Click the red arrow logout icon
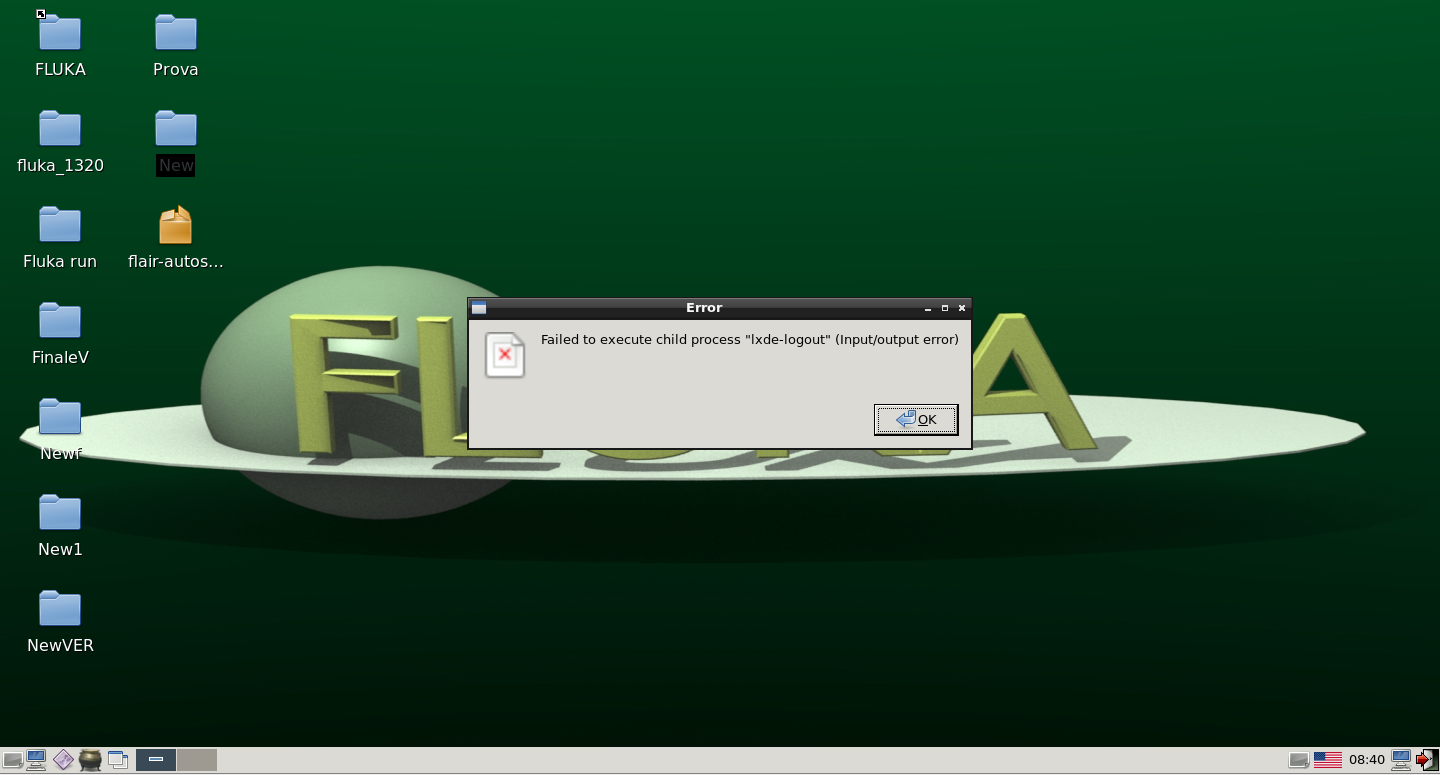Image resolution: width=1440 pixels, height=775 pixels. pyautogui.click(x=1426, y=760)
